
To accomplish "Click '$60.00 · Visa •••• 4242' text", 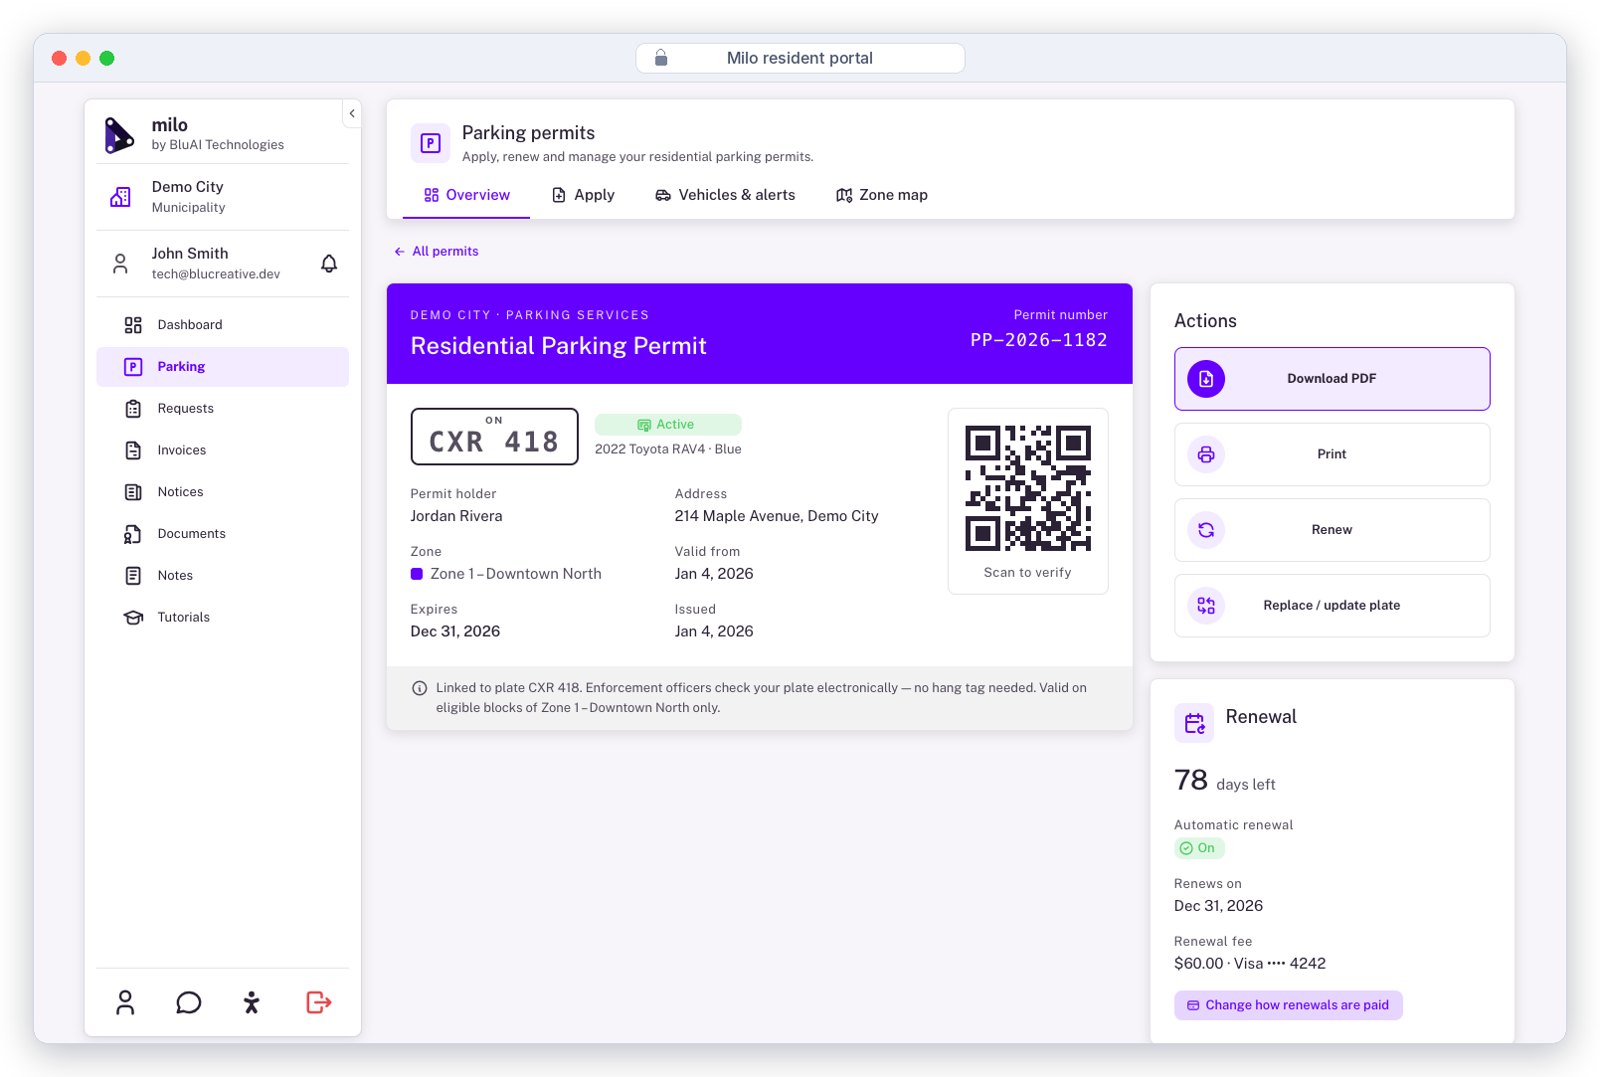I will click(x=1250, y=964).
